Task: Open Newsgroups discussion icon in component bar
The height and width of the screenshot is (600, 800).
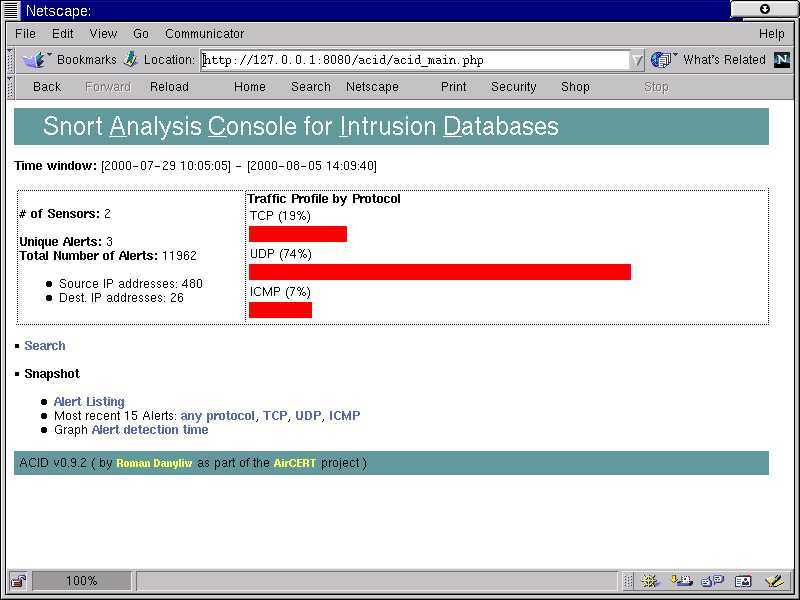Action: pos(712,581)
